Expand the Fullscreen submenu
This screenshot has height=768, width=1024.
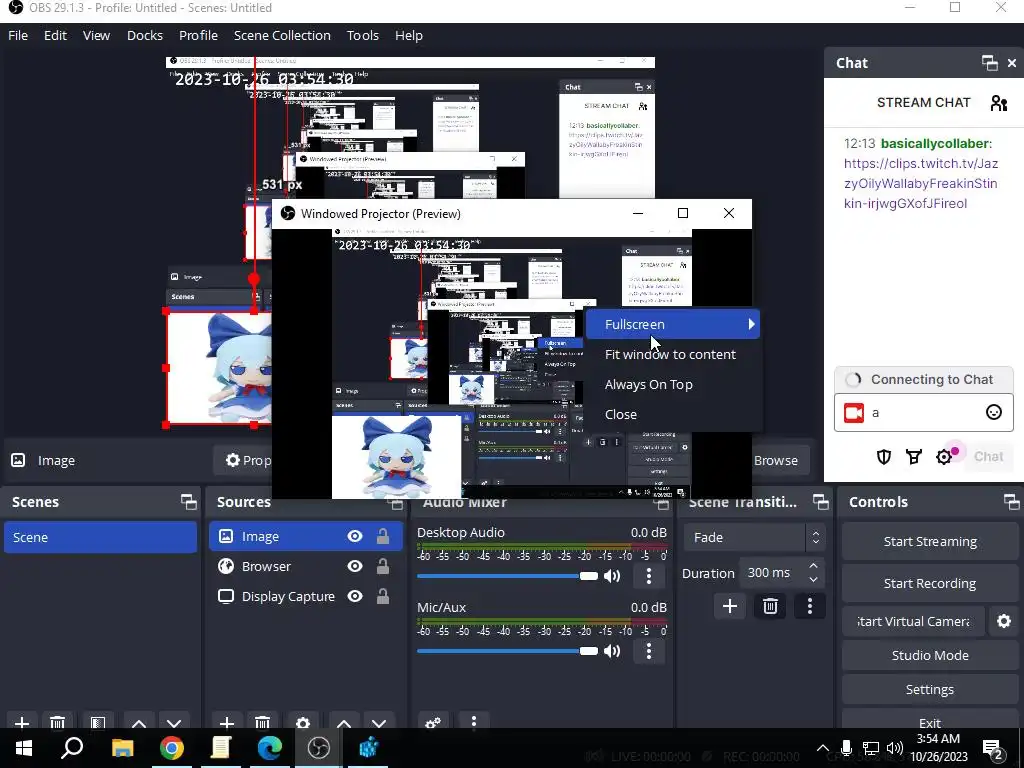pos(673,325)
